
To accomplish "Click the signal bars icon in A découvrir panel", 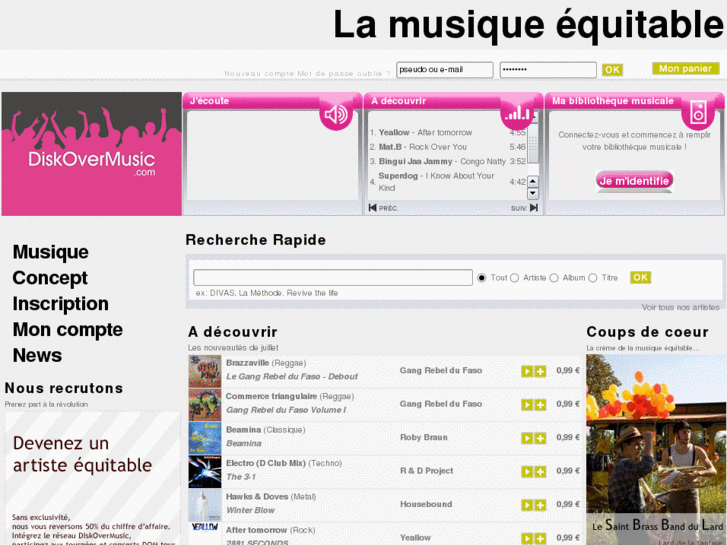I will pyautogui.click(x=517, y=114).
